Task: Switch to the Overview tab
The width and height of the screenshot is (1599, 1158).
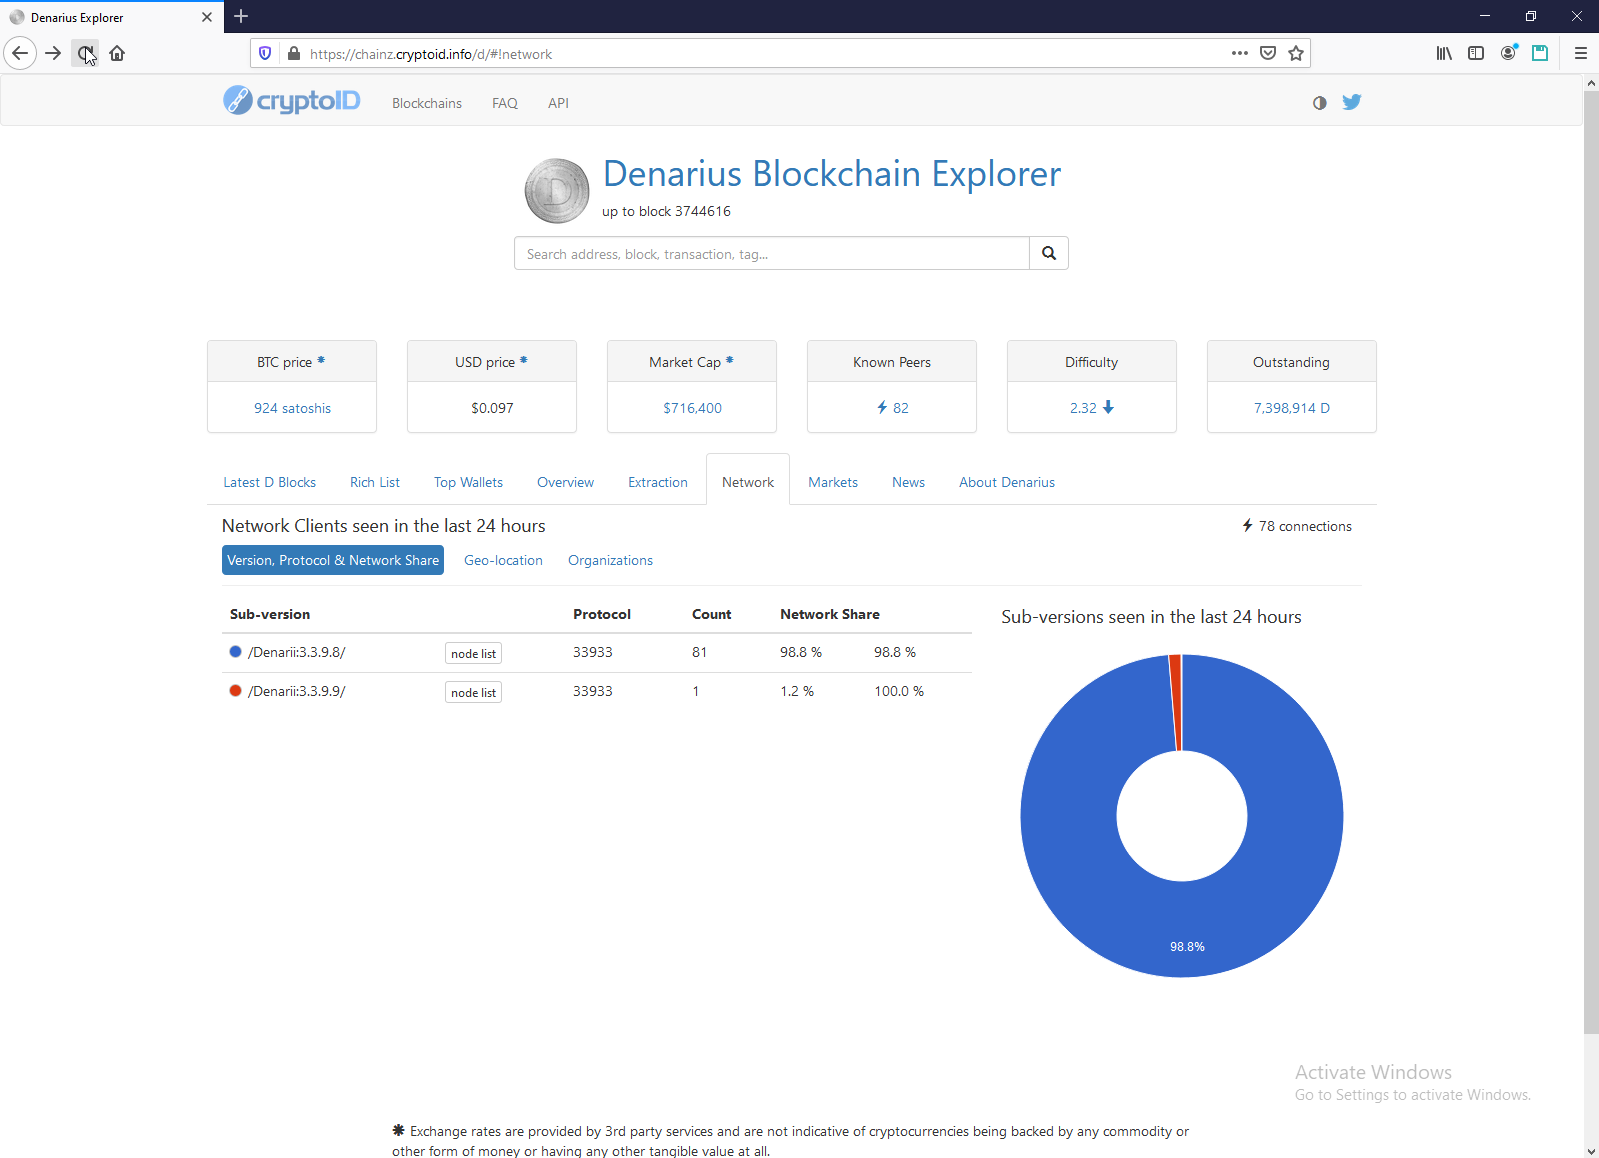Action: coord(565,482)
